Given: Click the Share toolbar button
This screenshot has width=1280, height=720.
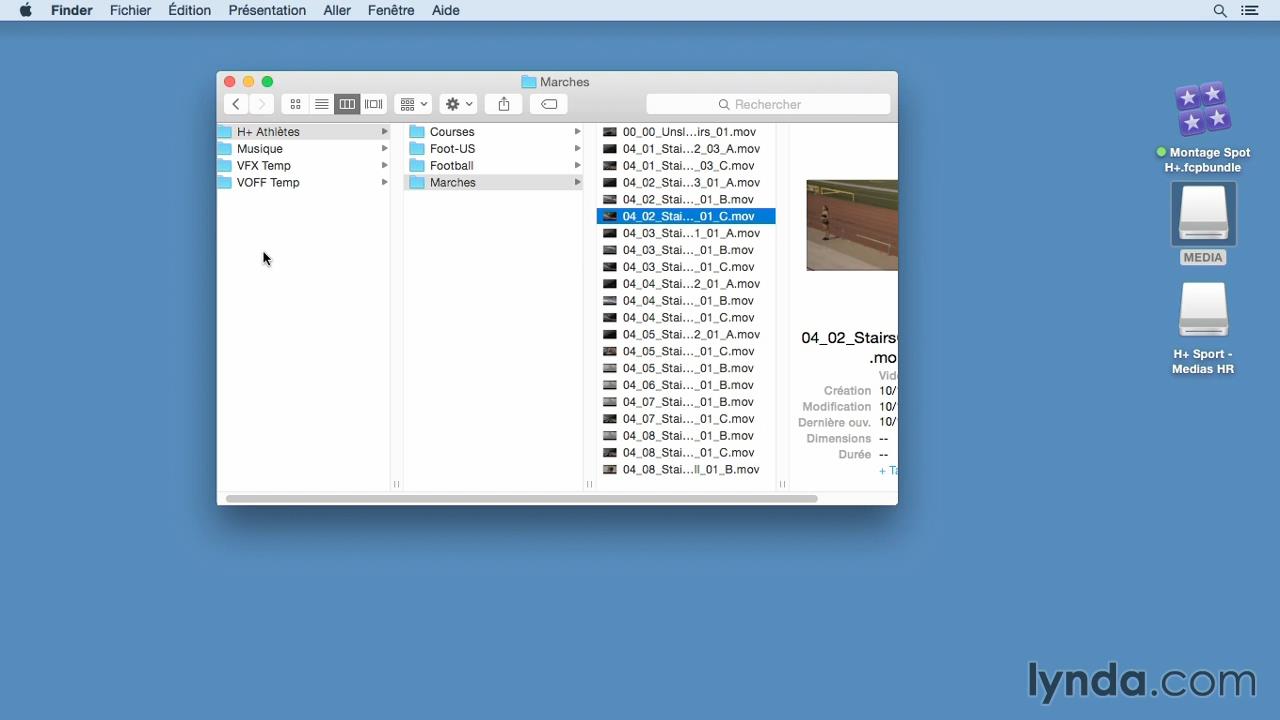Looking at the screenshot, I should (x=504, y=104).
